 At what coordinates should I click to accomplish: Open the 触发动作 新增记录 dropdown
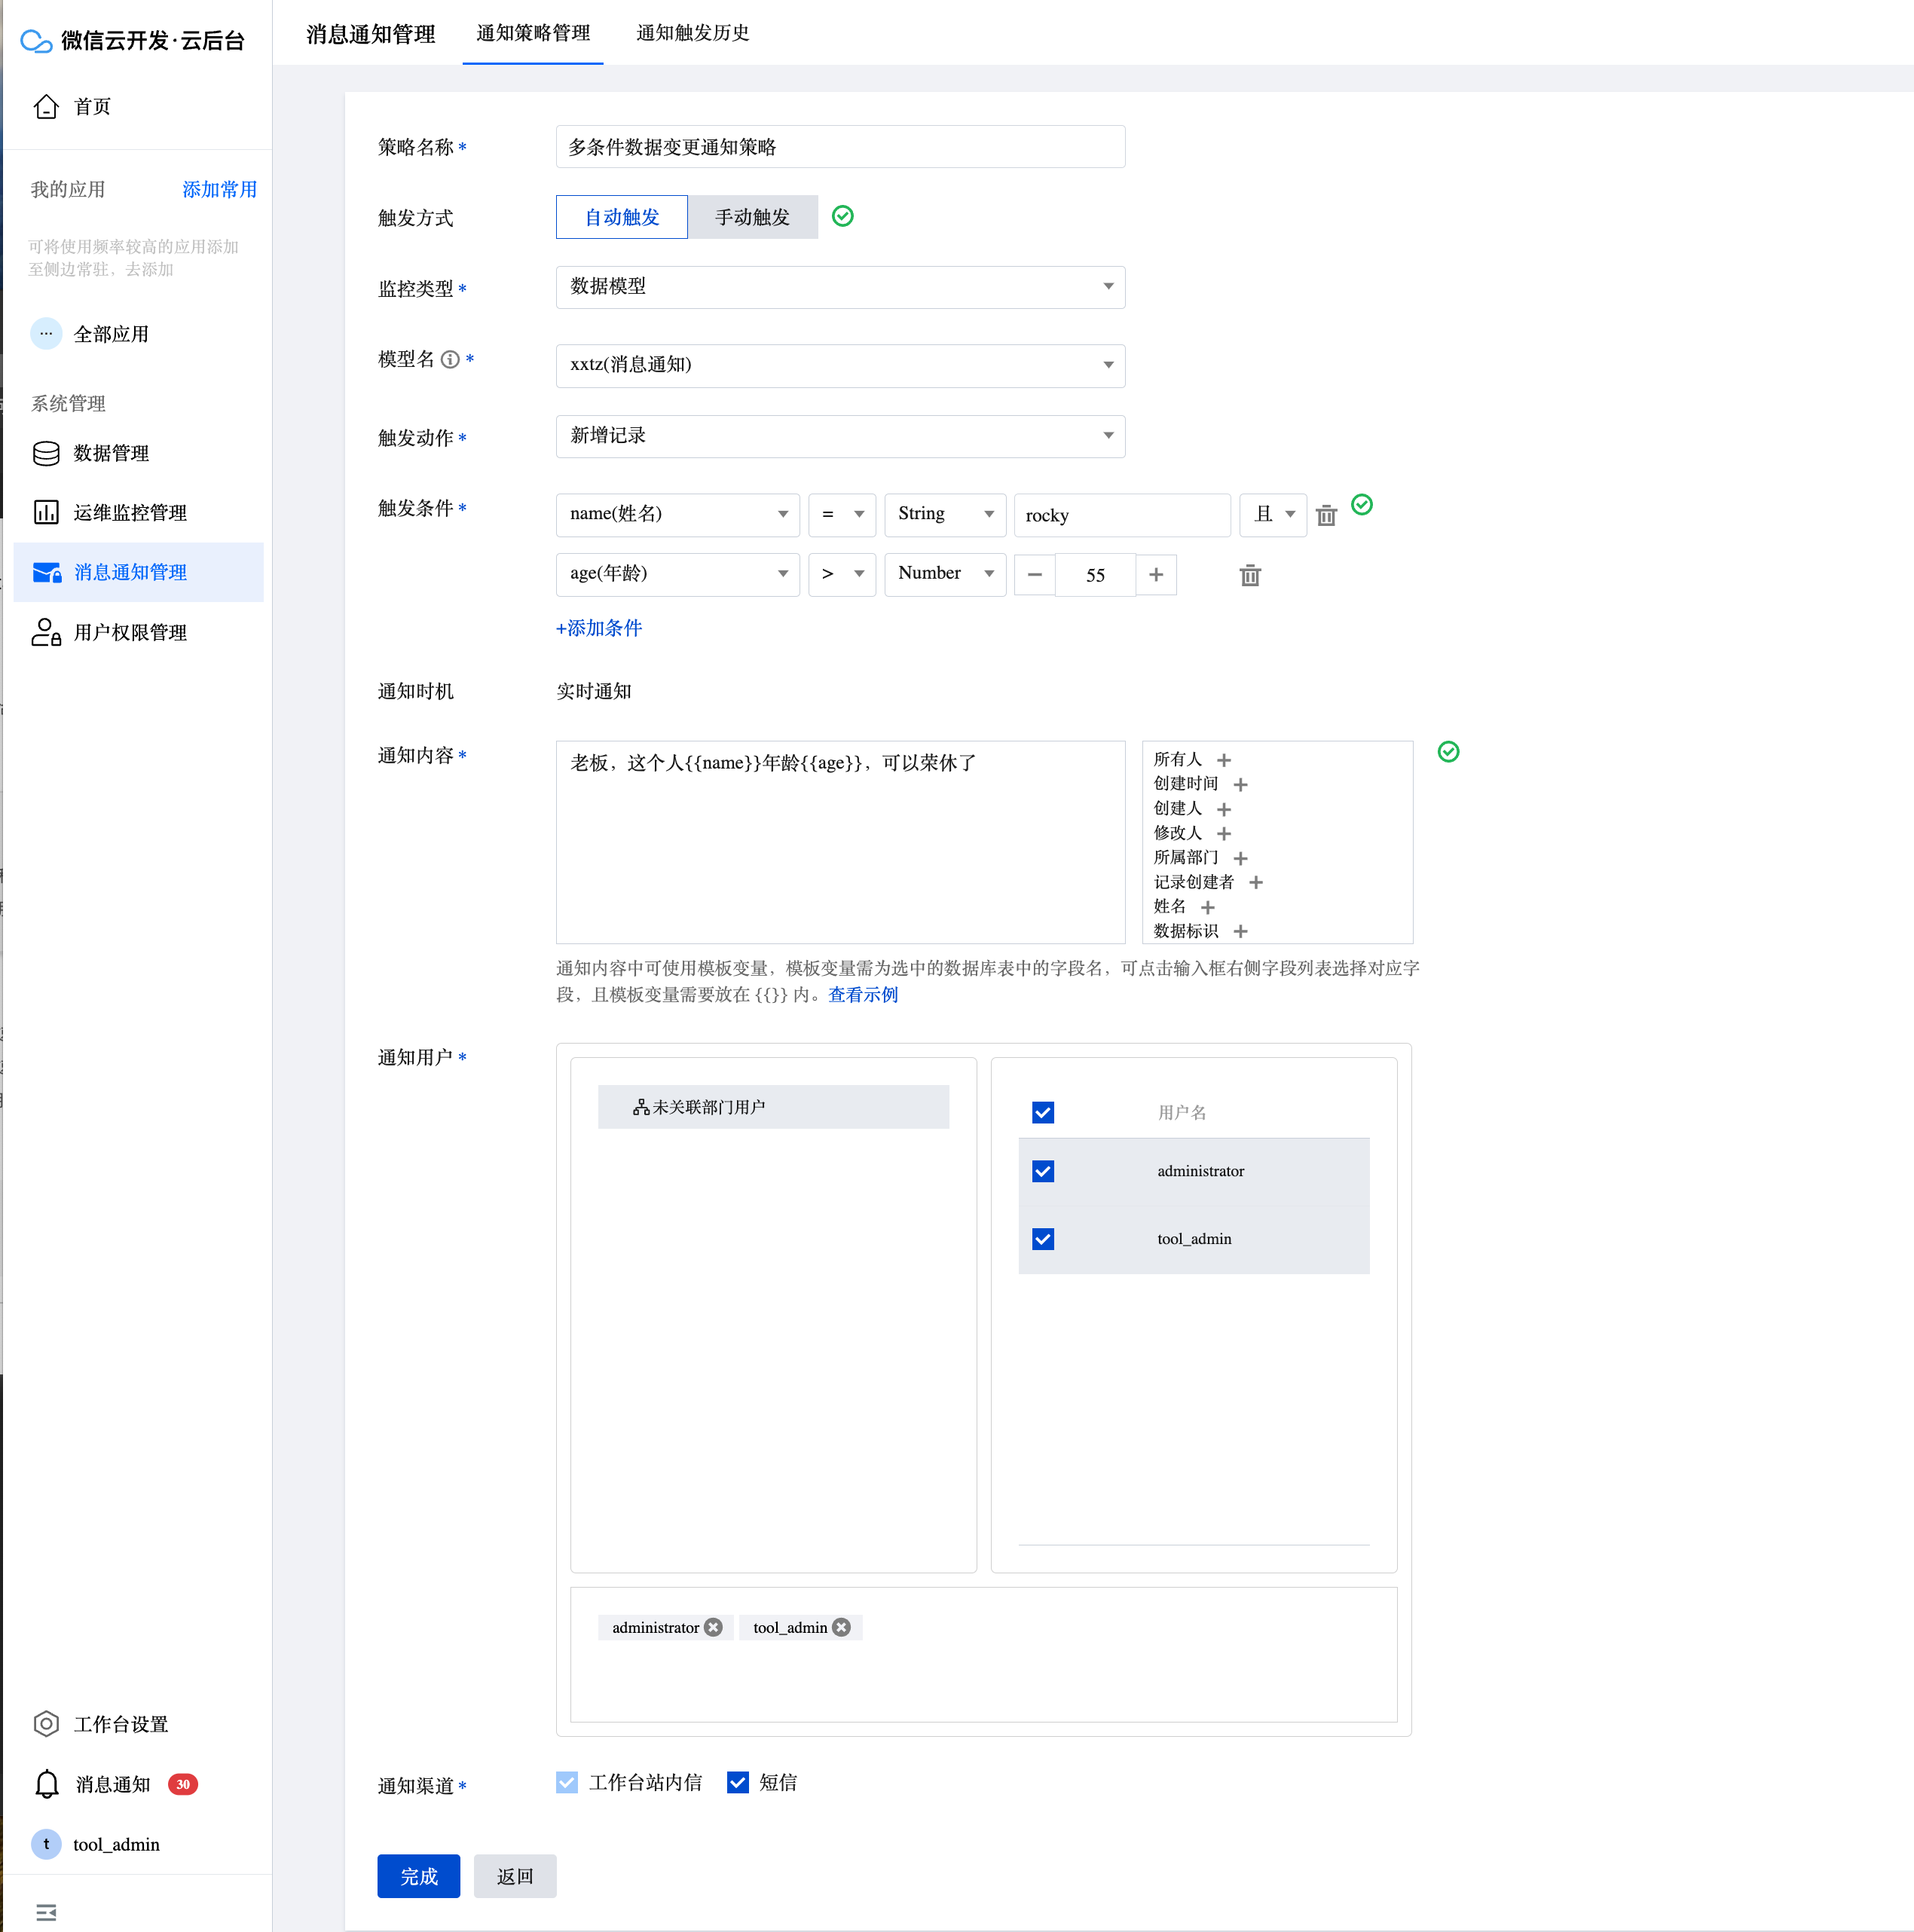tap(840, 436)
